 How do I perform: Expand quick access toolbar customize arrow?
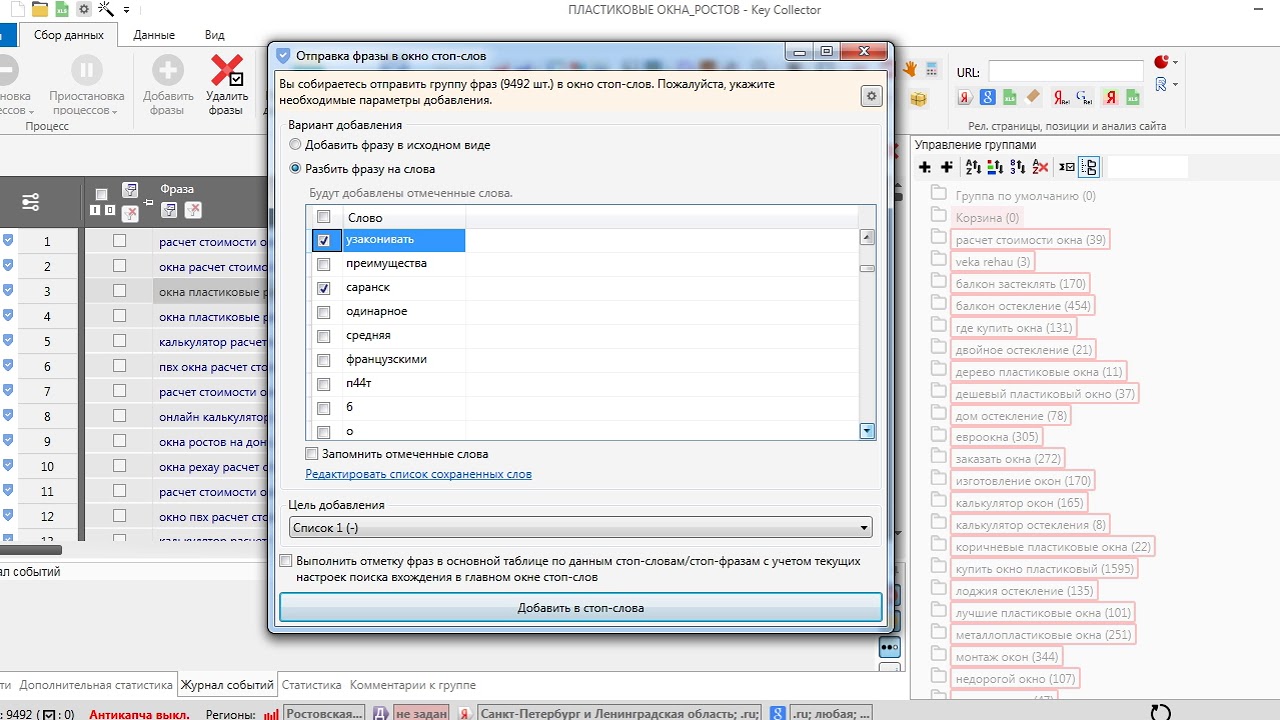[127, 9]
